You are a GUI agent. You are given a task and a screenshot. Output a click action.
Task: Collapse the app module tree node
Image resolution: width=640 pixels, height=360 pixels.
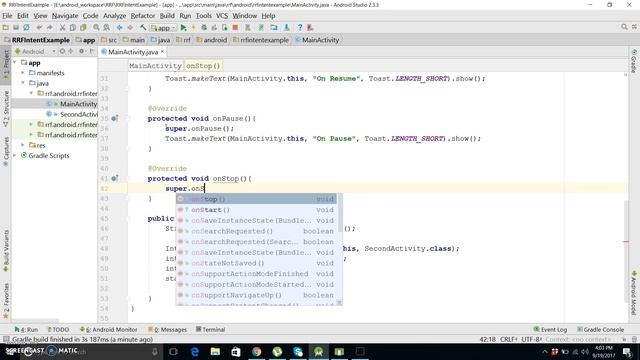pyautogui.click(x=15, y=62)
